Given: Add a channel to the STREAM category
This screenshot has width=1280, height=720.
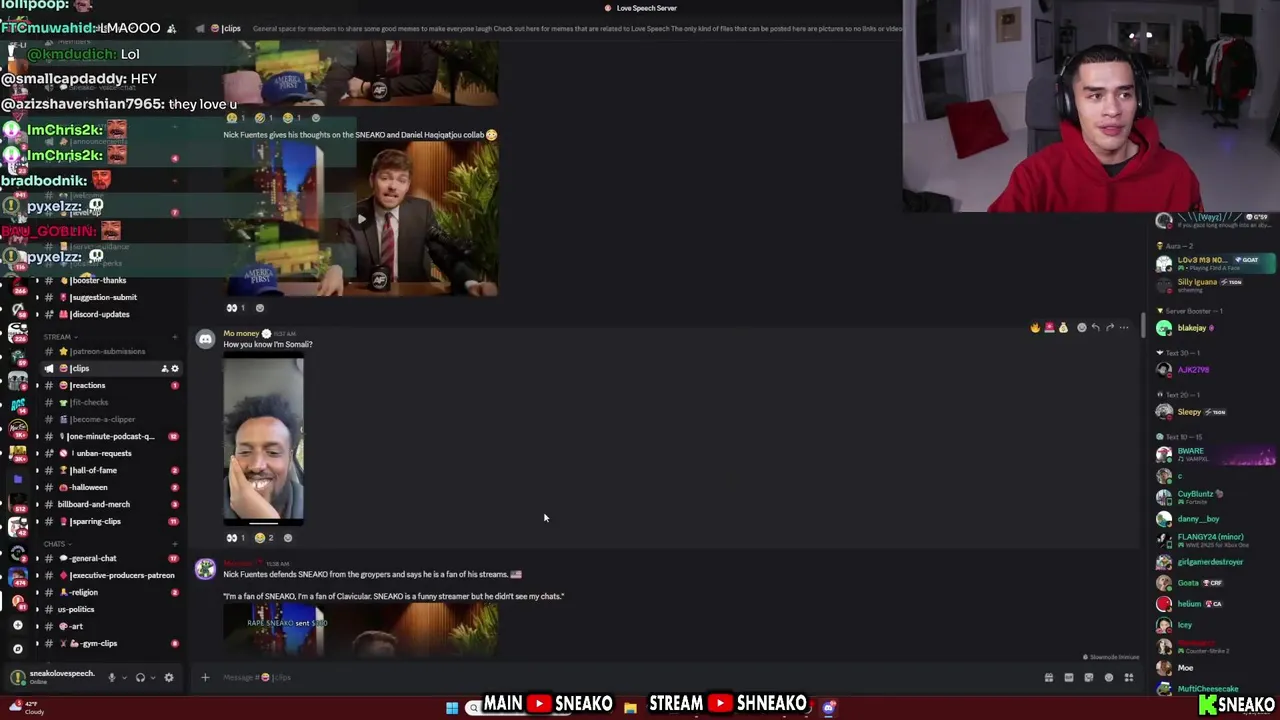Looking at the screenshot, I should [175, 337].
